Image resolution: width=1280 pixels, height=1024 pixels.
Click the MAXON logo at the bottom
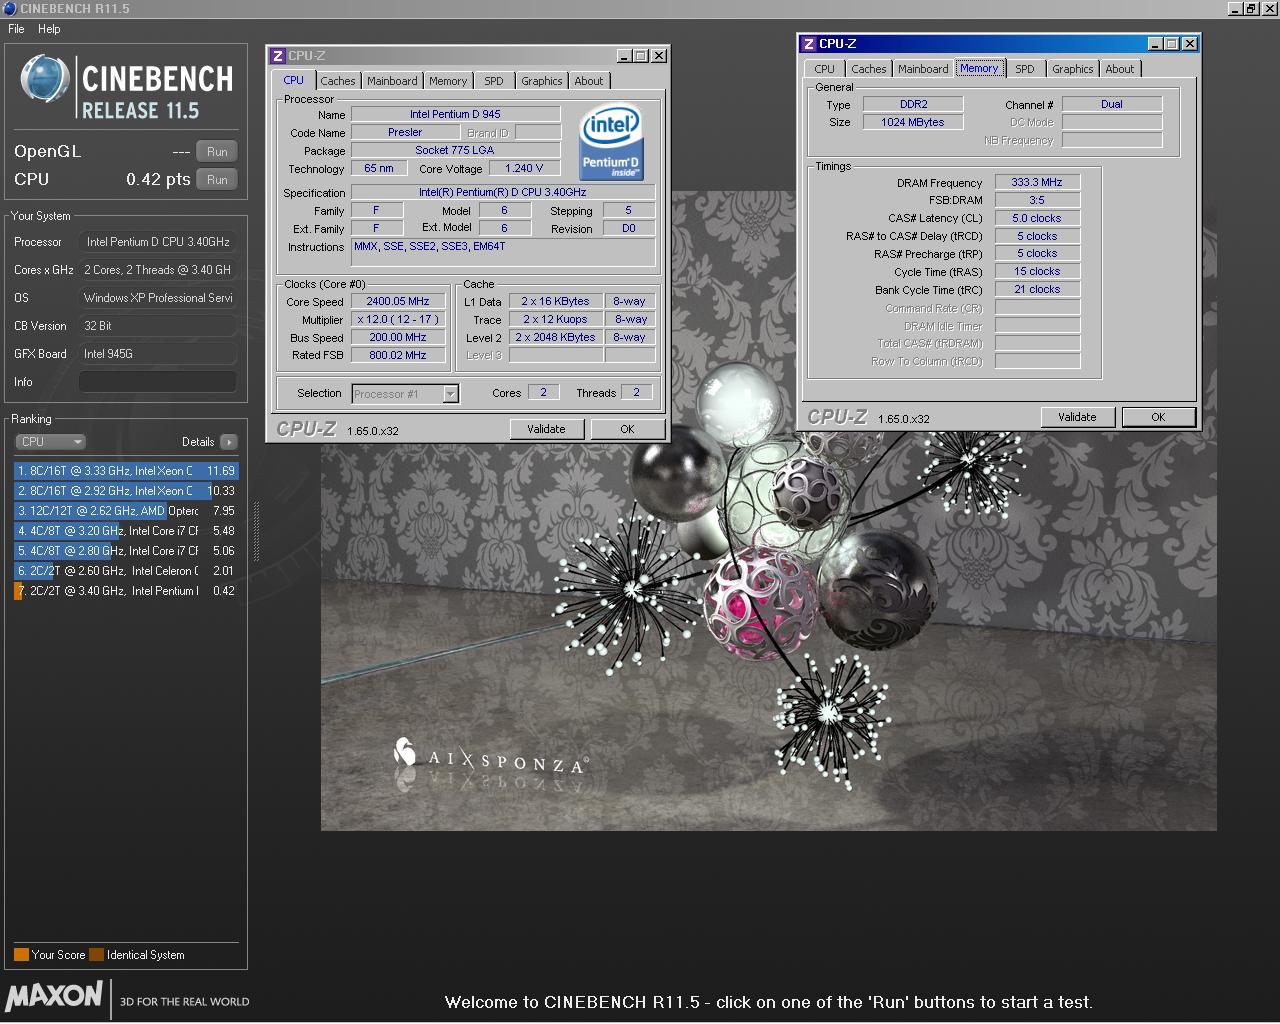54,996
